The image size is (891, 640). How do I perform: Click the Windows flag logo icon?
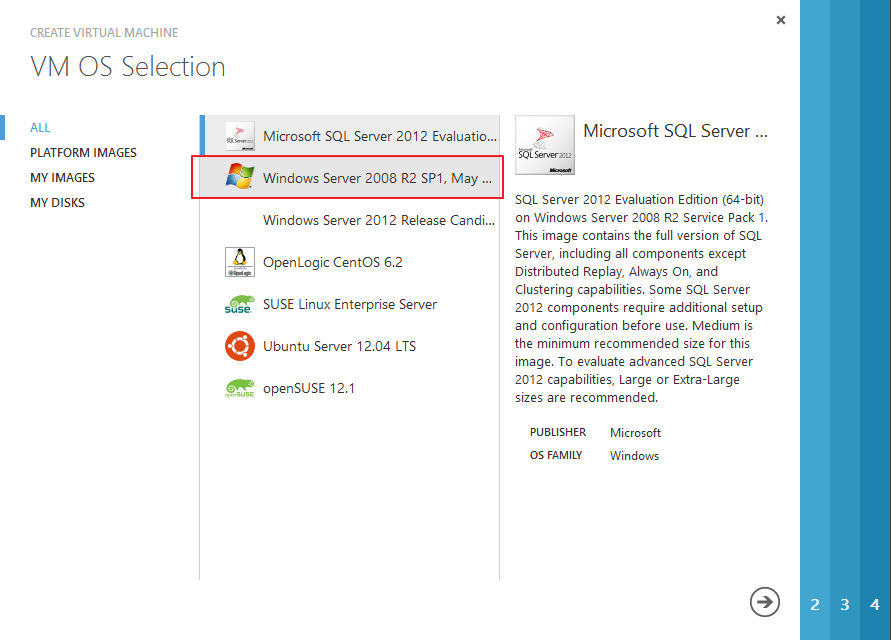(240, 178)
